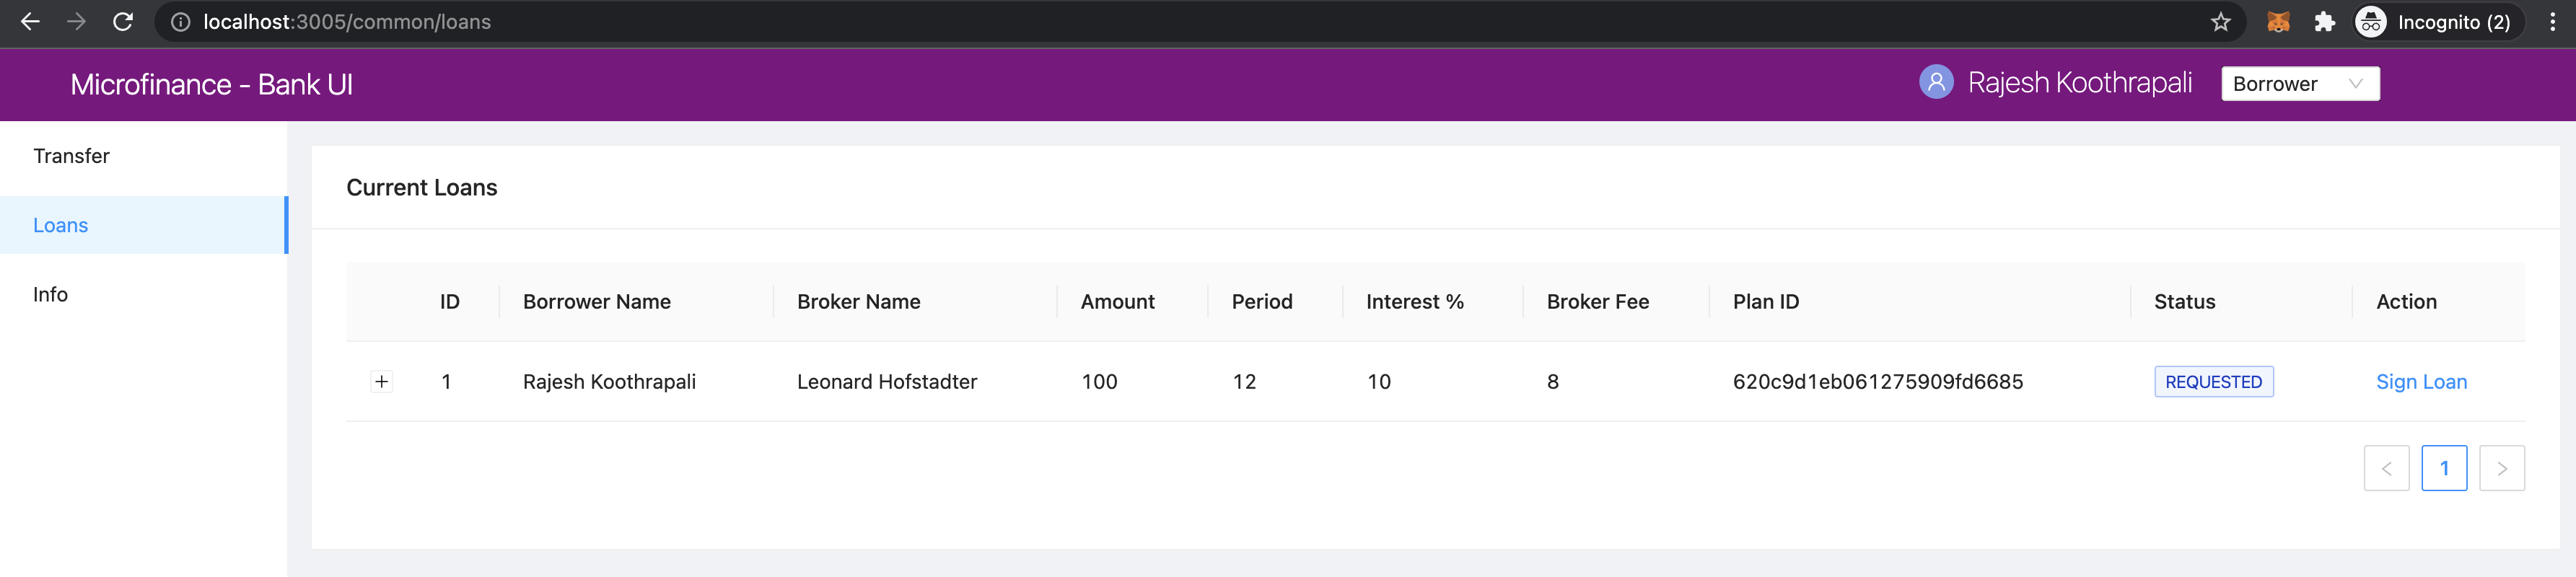
Task: Reload the page with the refresh icon
Action: tap(123, 22)
